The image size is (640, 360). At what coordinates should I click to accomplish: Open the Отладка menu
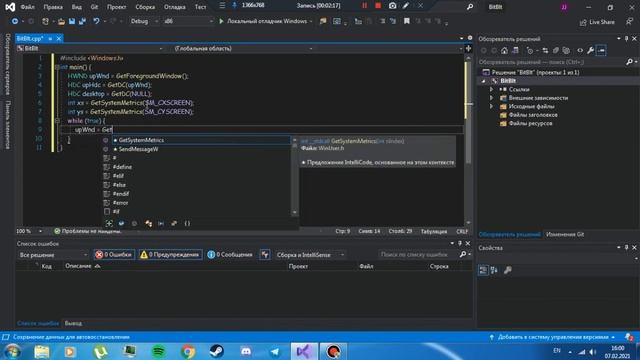tap(175, 7)
